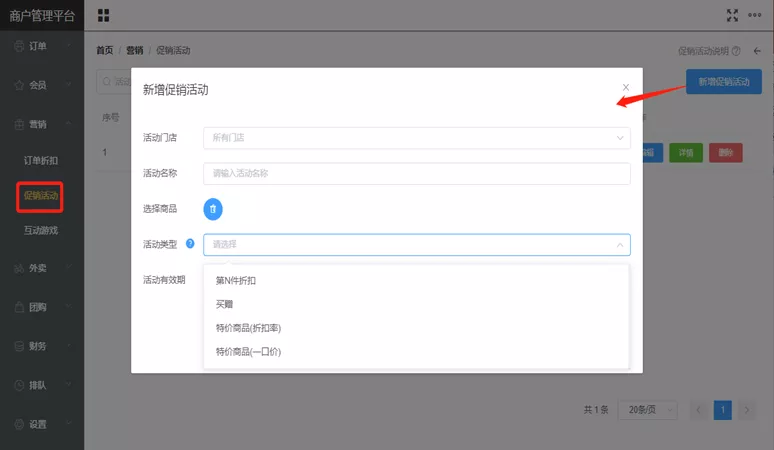Click the 设置 gear icon
The height and width of the screenshot is (450, 774).
click(x=19, y=424)
